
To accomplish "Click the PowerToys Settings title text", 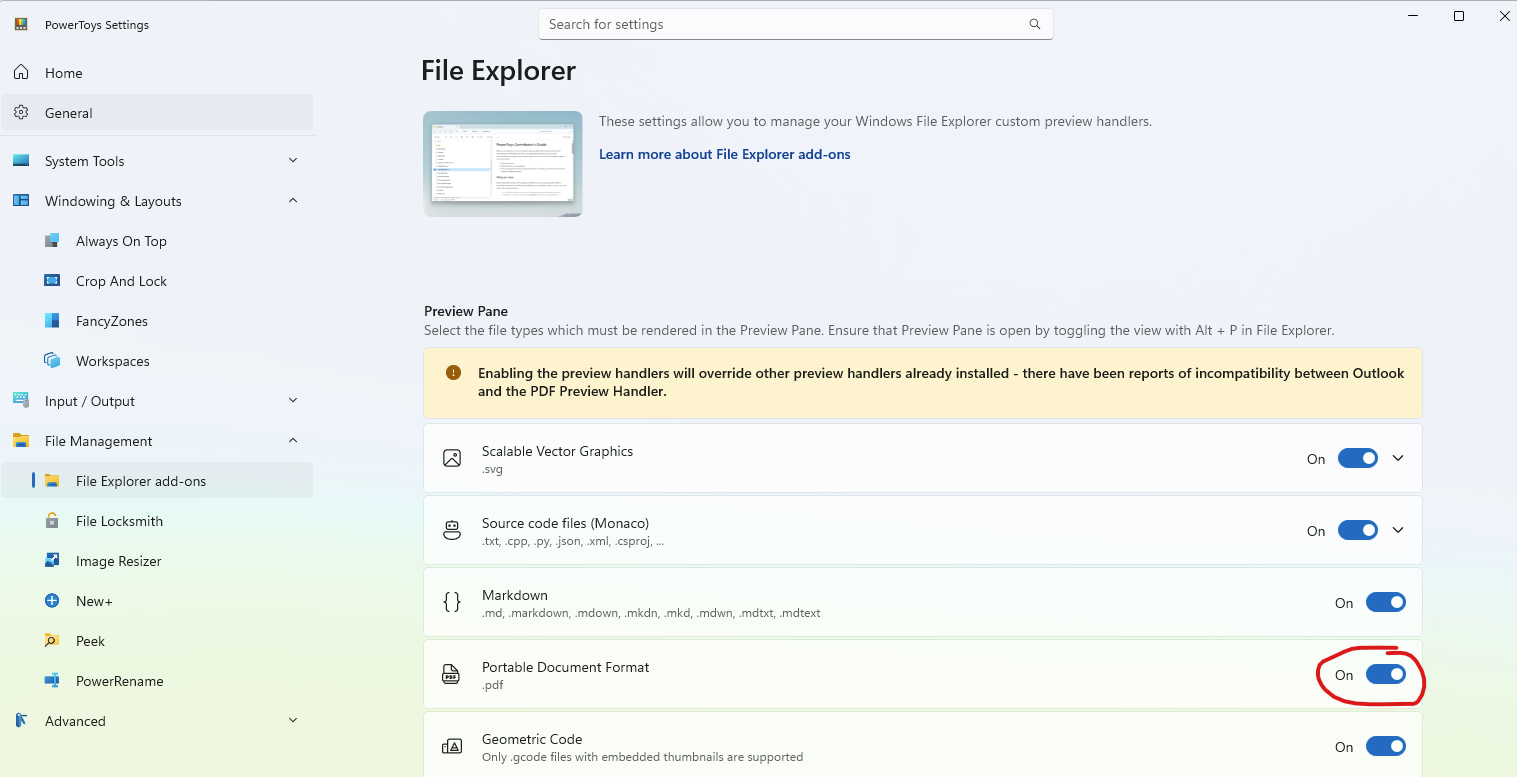I will click(x=97, y=25).
